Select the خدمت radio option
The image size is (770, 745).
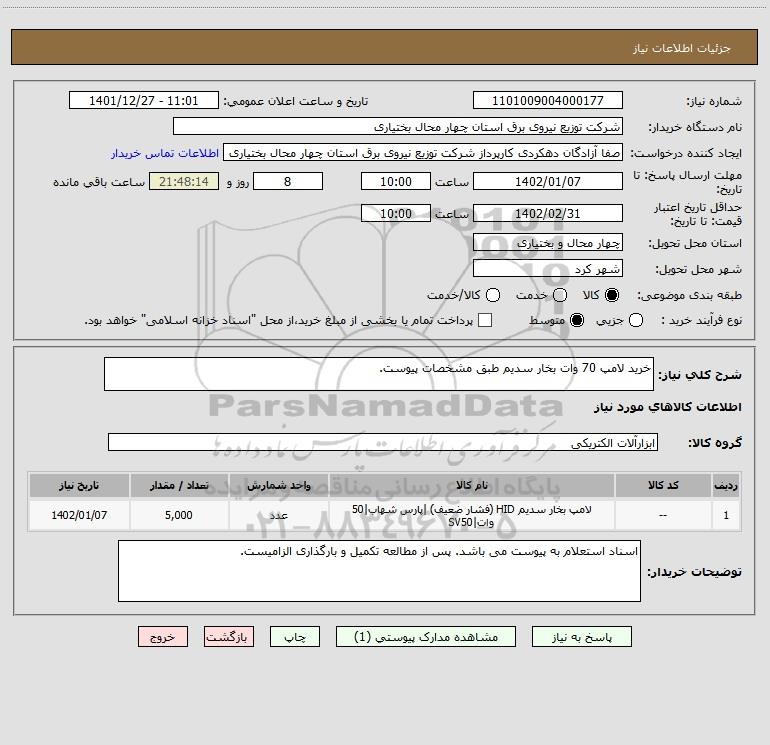(x=560, y=295)
